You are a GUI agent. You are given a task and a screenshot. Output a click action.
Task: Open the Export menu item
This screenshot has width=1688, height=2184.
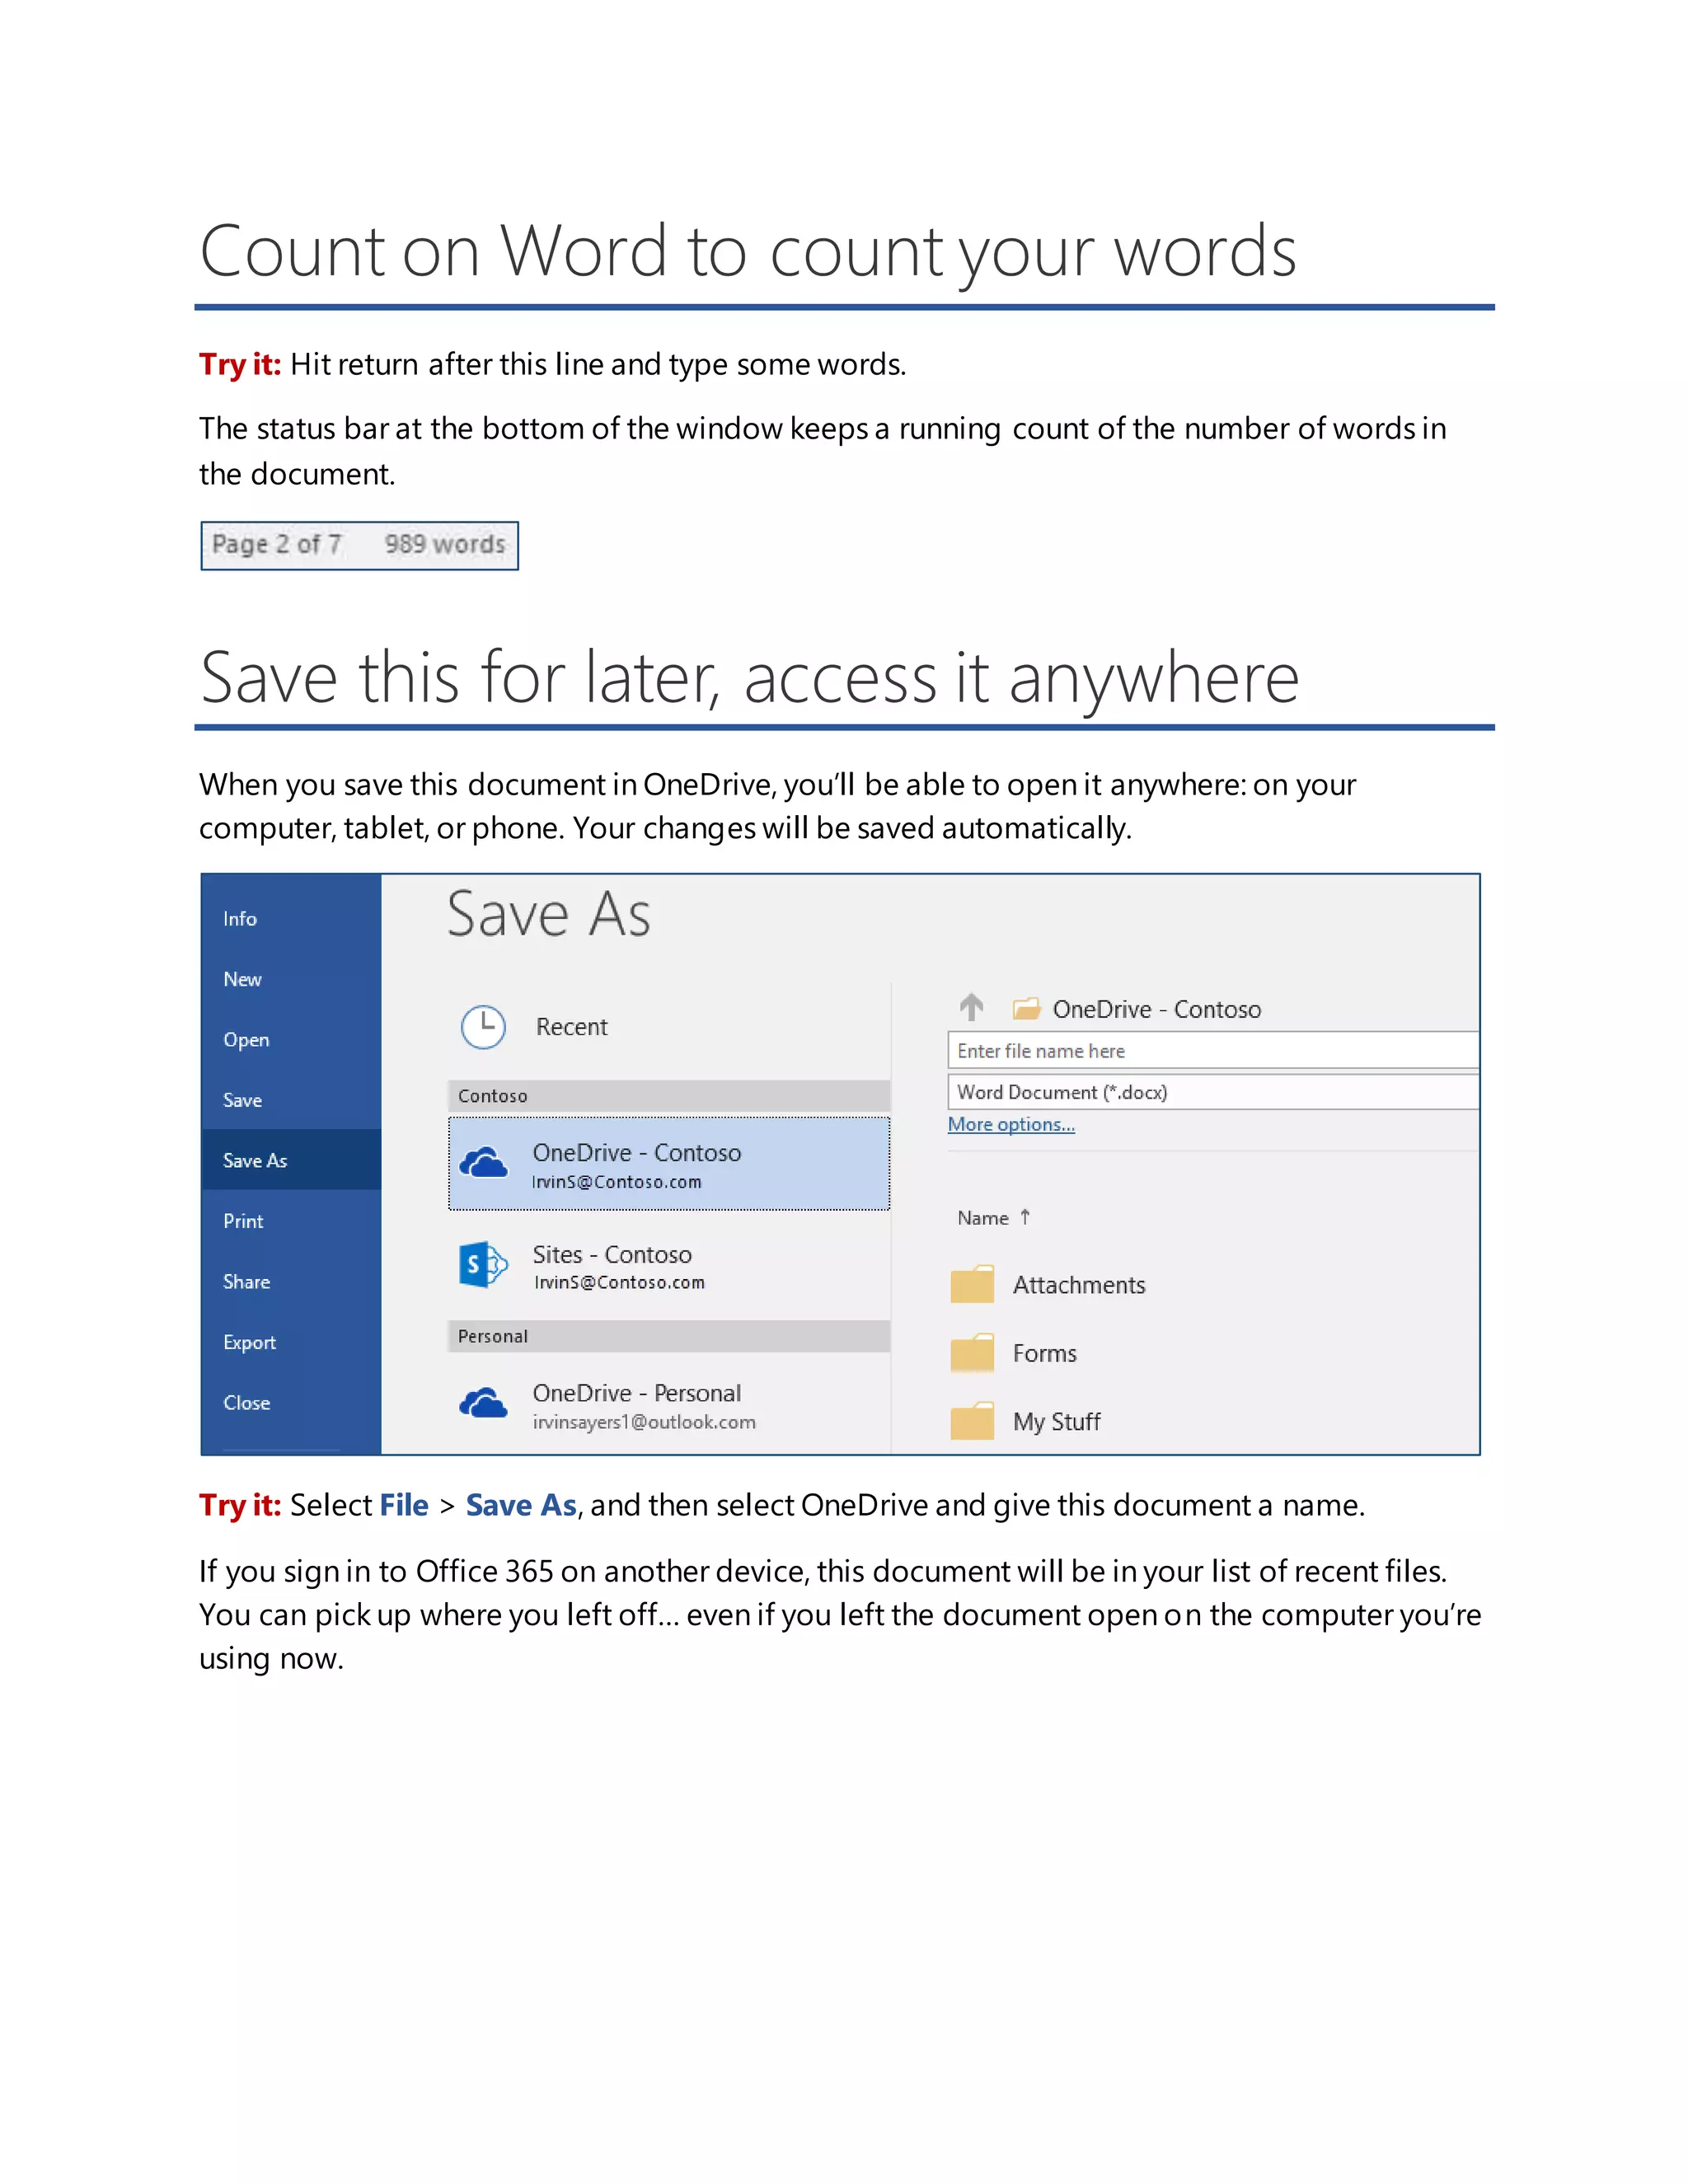pyautogui.click(x=249, y=1343)
